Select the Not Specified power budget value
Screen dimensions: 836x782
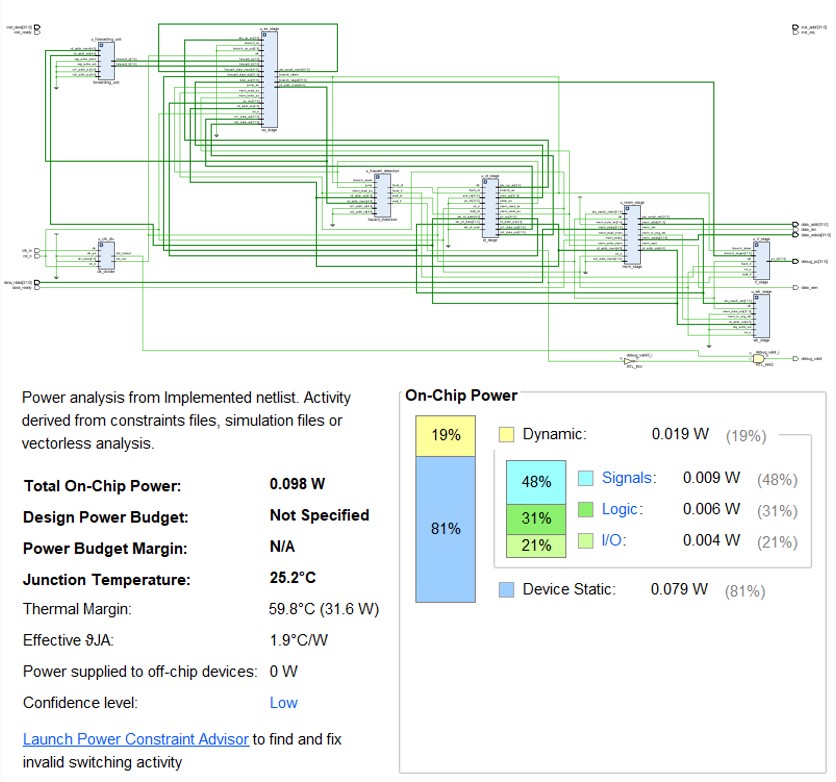coord(319,515)
